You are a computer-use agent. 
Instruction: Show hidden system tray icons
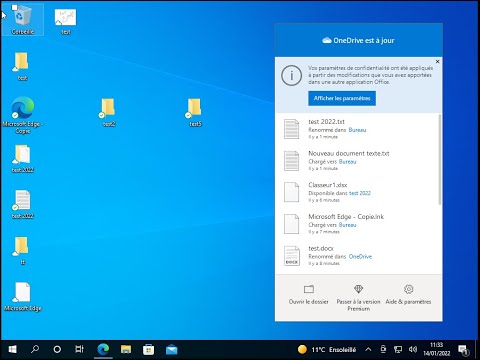[x=368, y=349]
